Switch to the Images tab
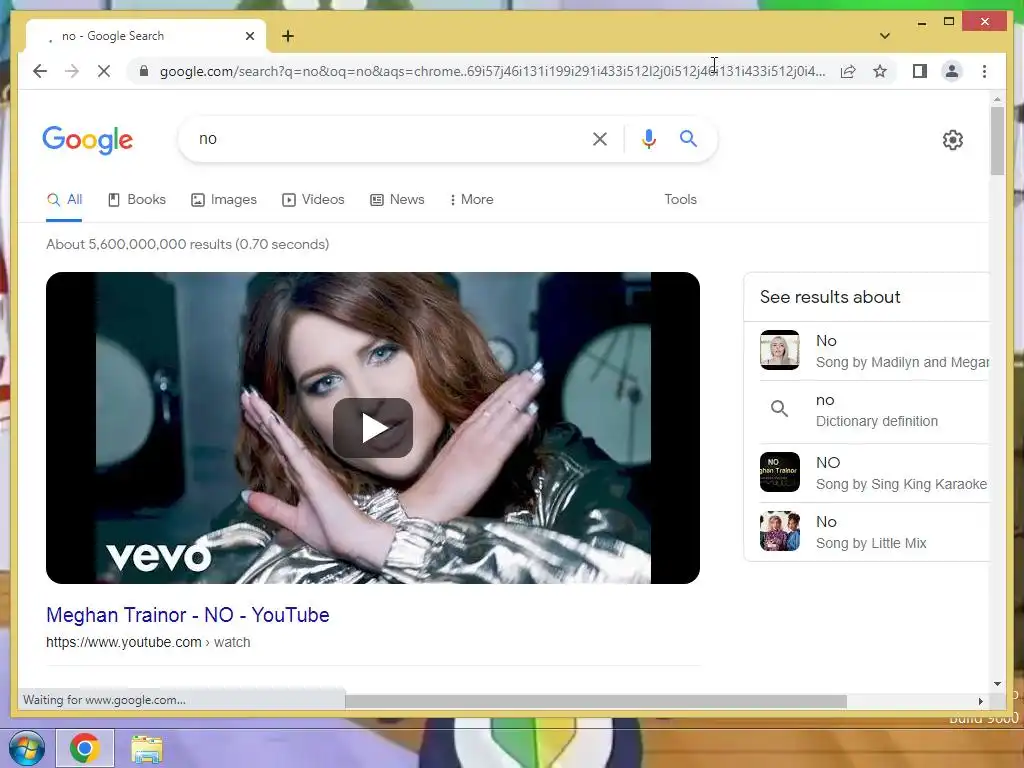This screenshot has height=768, width=1024. [x=224, y=200]
